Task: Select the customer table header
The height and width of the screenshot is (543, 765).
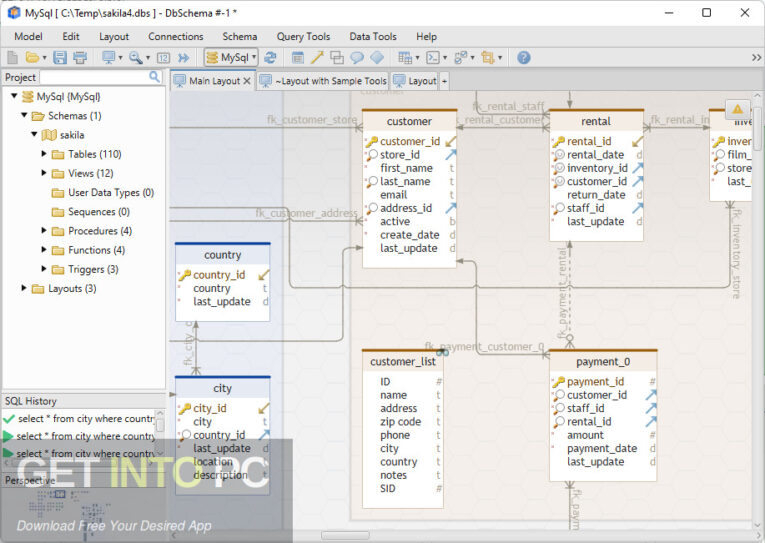Action: pos(409,121)
